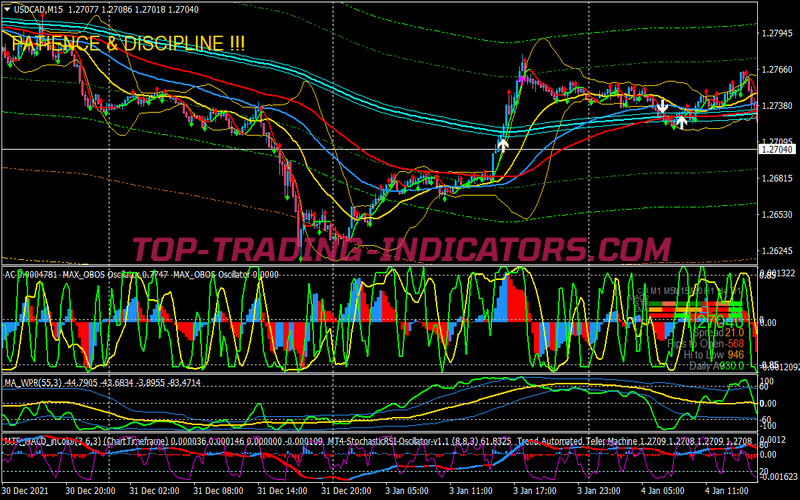Click the 31 Dec 08:00 time label

click(218, 491)
